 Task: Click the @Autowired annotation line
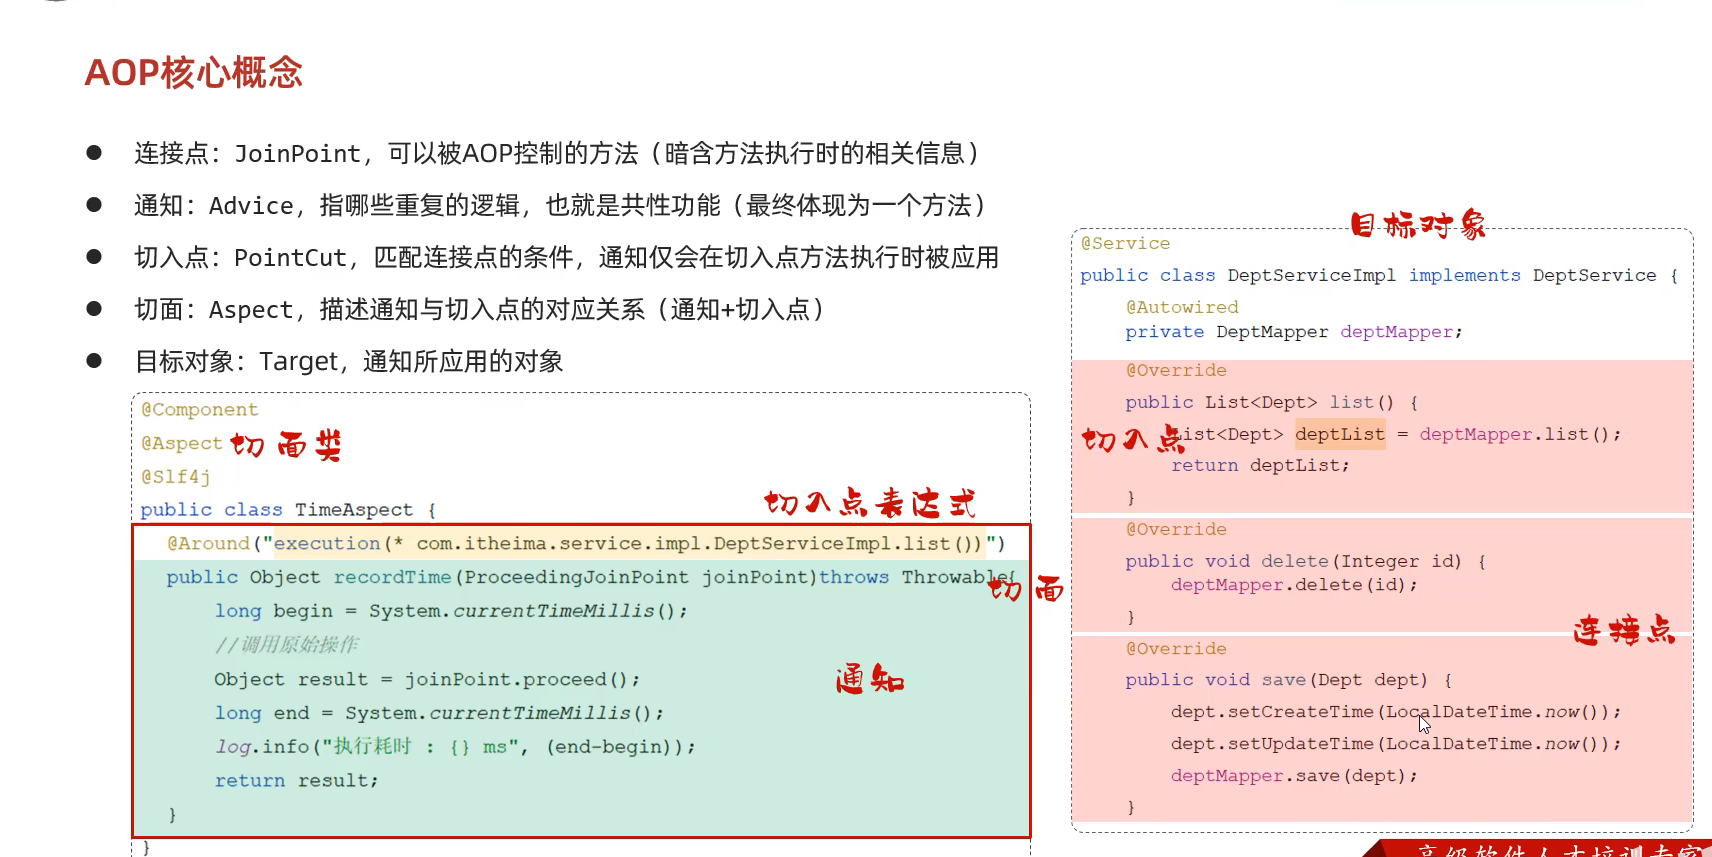pos(1181,307)
